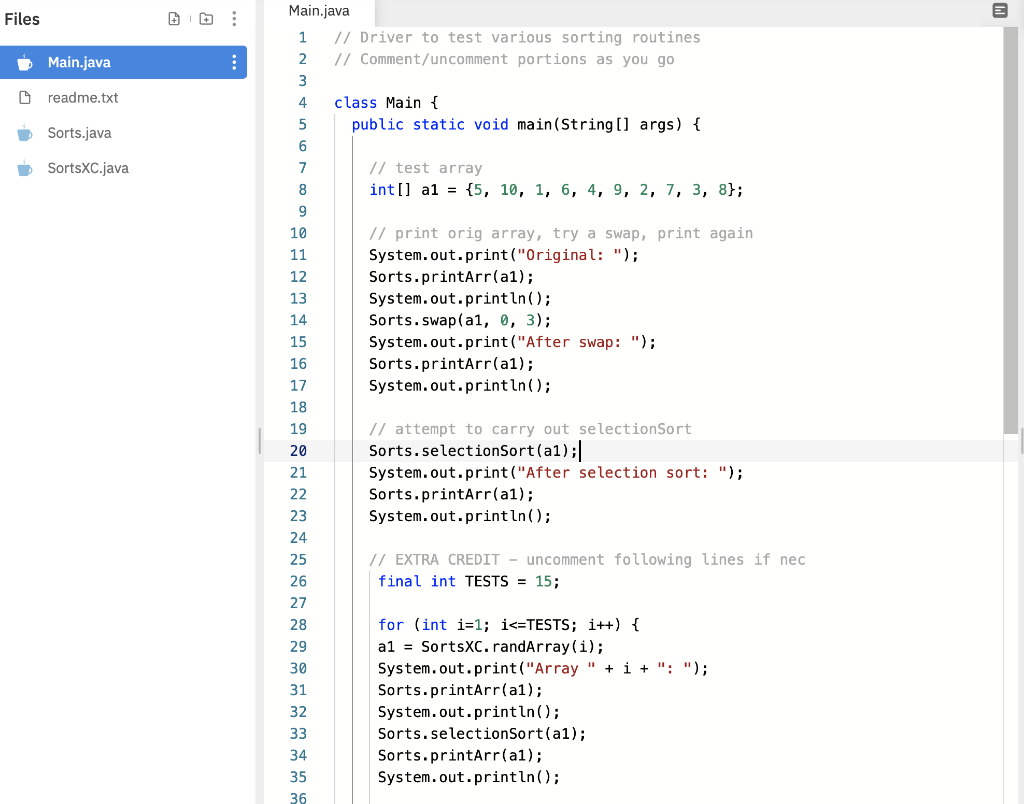
Task: Click the new file icon
Action: pyautogui.click(x=174, y=19)
